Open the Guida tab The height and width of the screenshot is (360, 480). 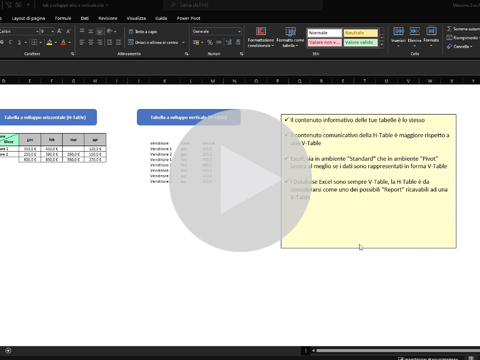point(161,18)
